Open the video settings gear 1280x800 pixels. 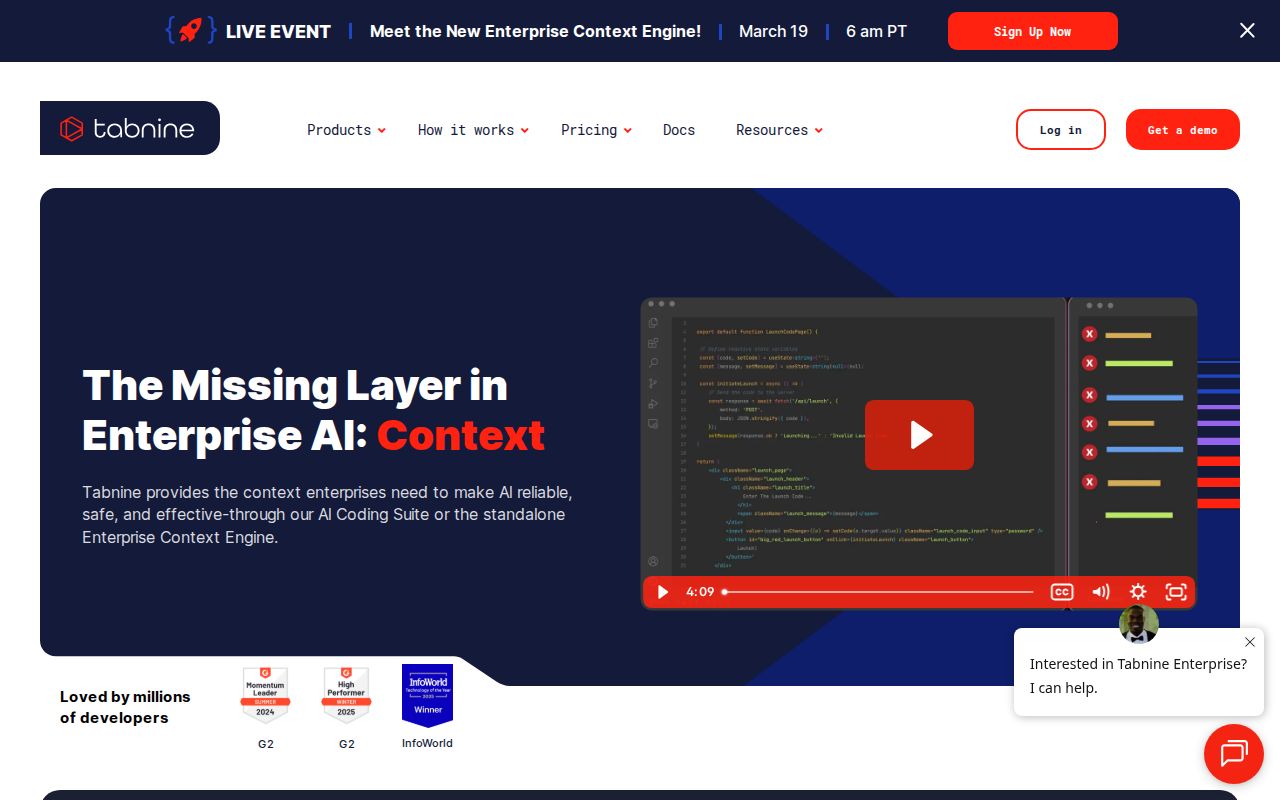(x=1138, y=592)
